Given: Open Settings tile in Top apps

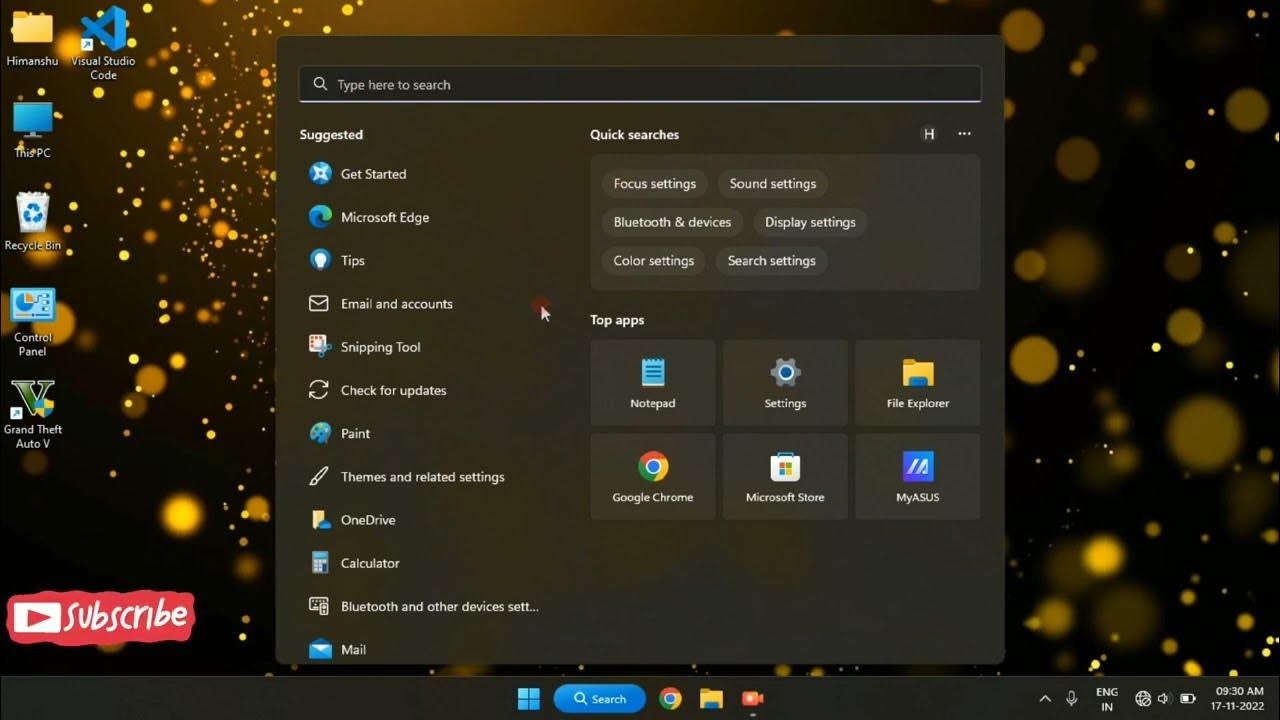Looking at the screenshot, I should [785, 383].
